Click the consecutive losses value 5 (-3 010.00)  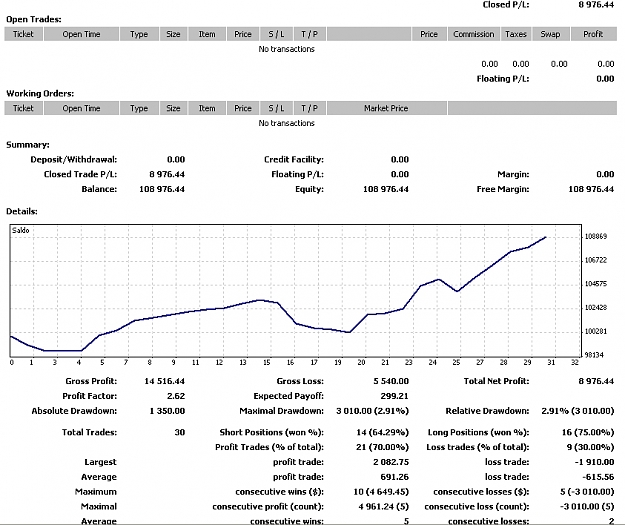click(x=588, y=492)
